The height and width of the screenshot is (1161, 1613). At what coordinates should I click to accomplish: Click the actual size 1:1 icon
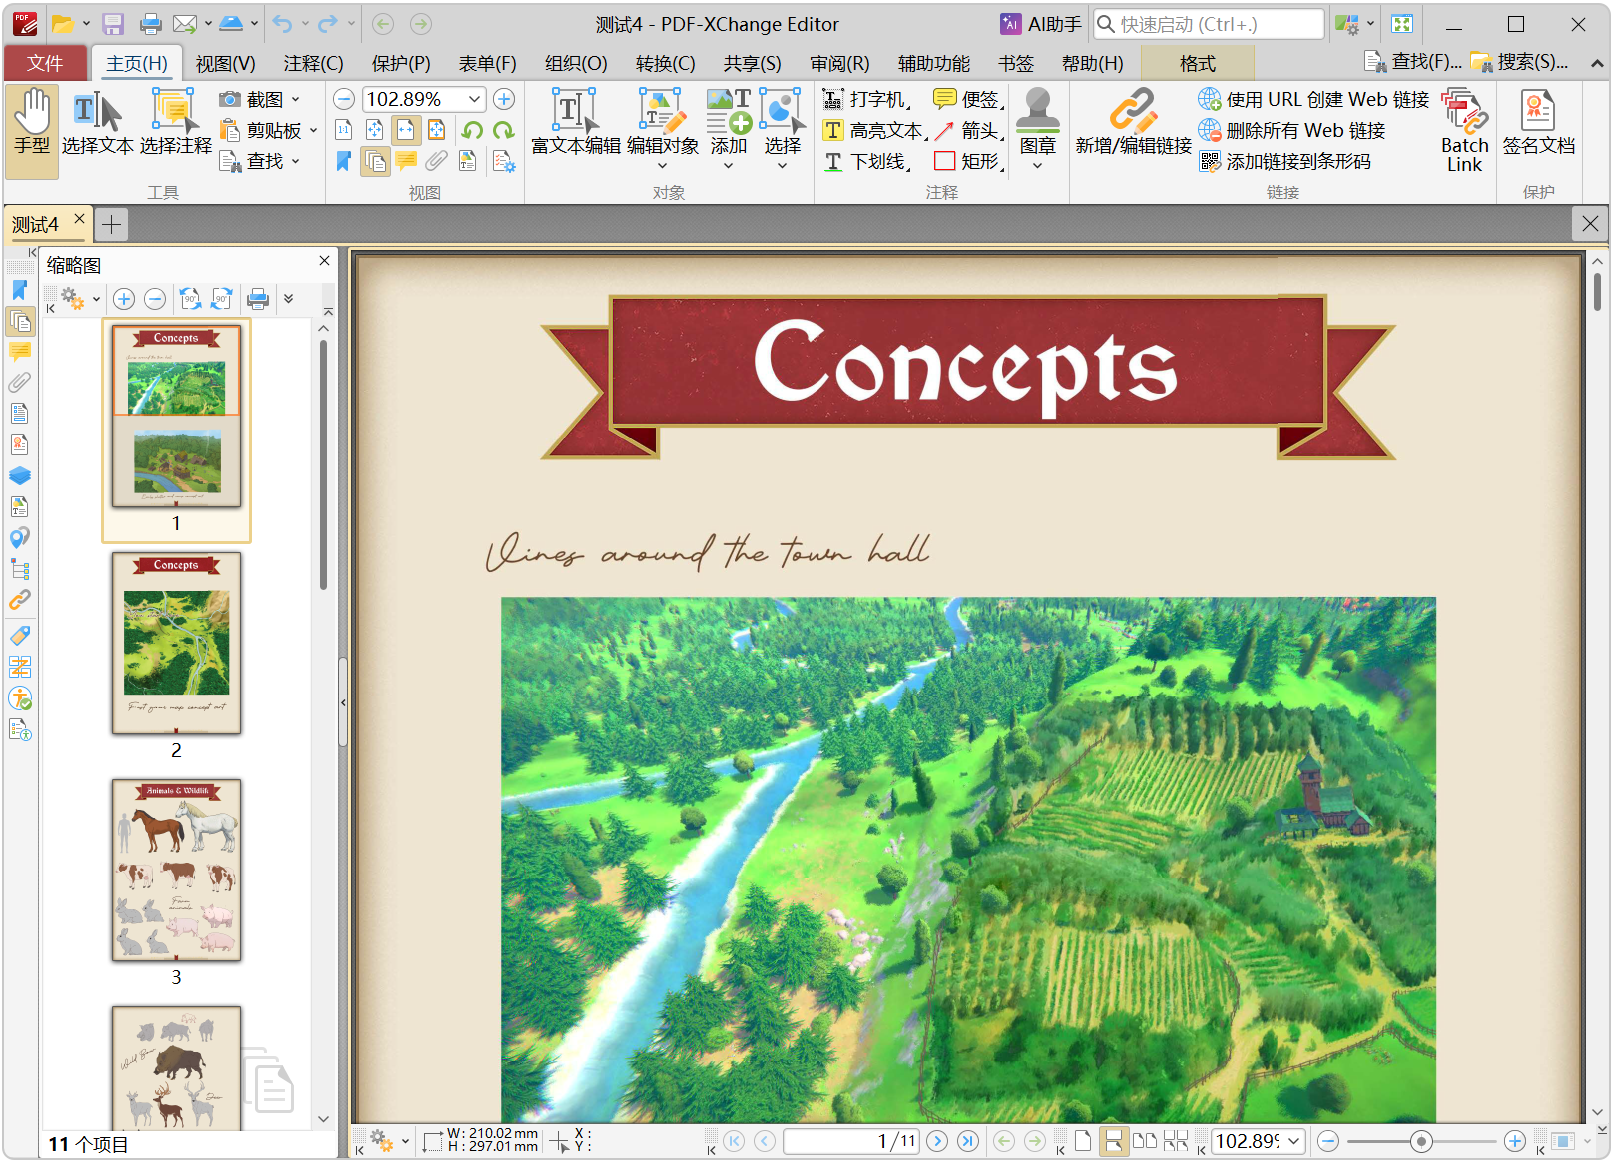(x=343, y=130)
